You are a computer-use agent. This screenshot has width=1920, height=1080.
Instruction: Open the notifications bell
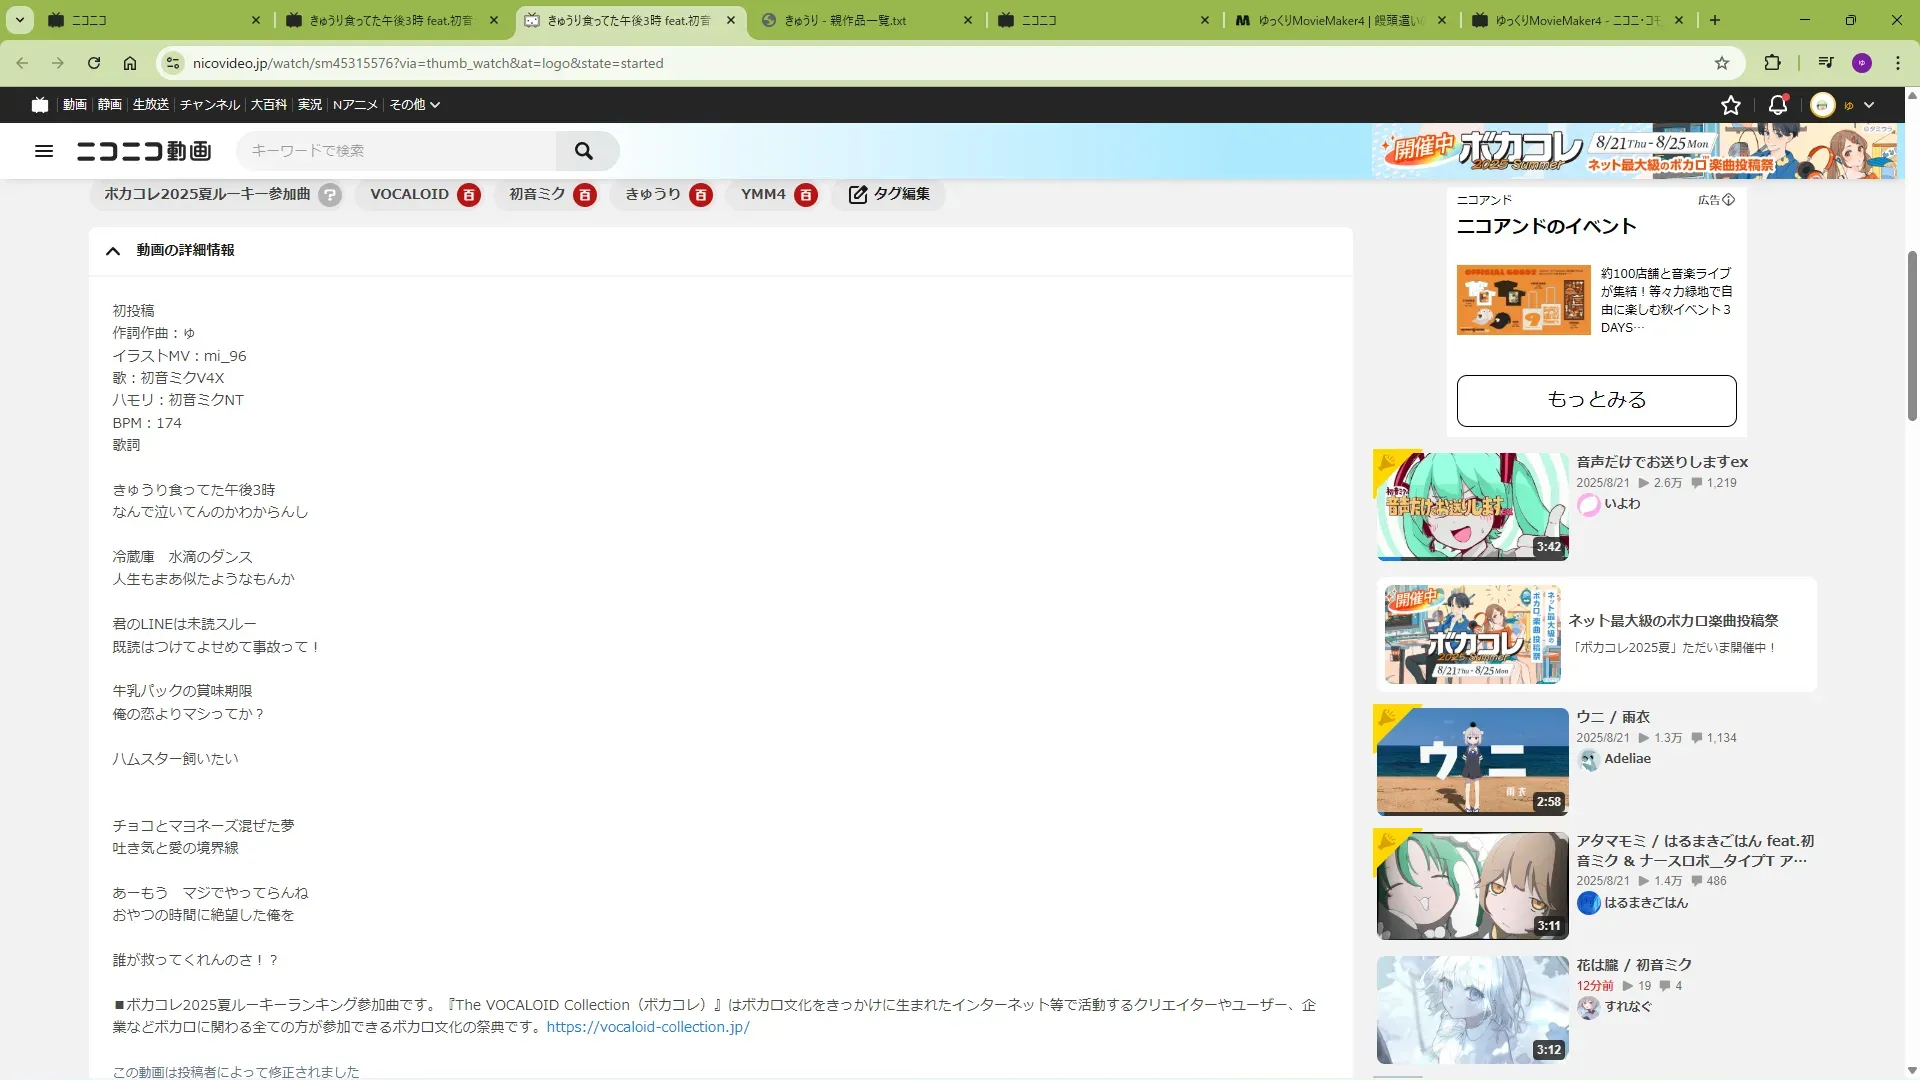tap(1778, 105)
